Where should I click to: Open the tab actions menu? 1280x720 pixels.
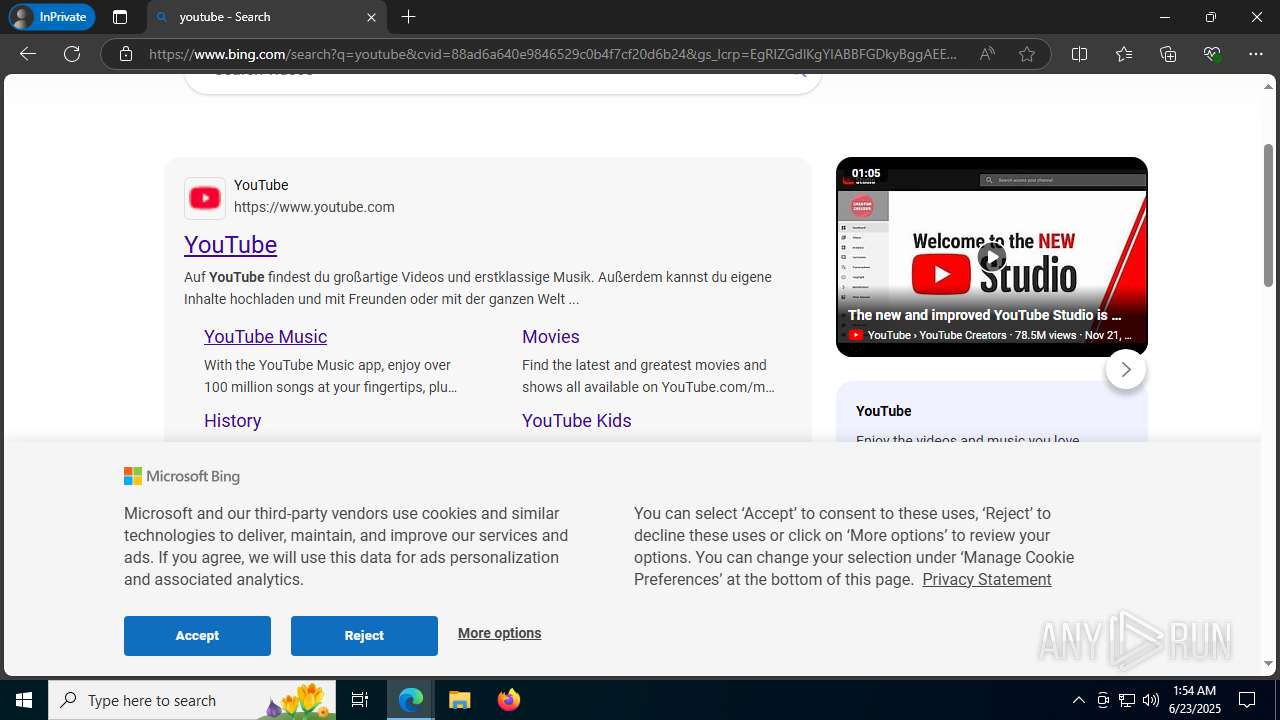[x=120, y=17]
